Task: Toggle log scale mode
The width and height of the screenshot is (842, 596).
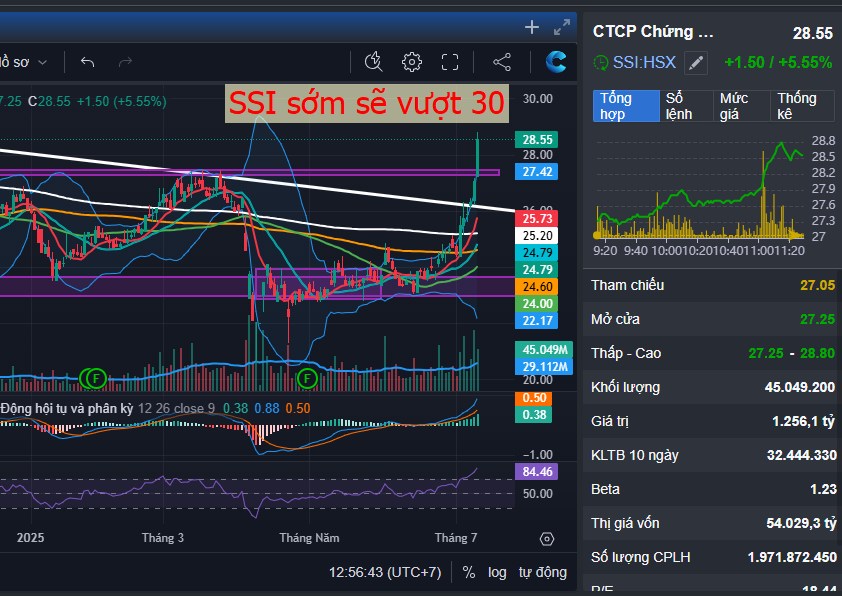Action: (x=497, y=572)
